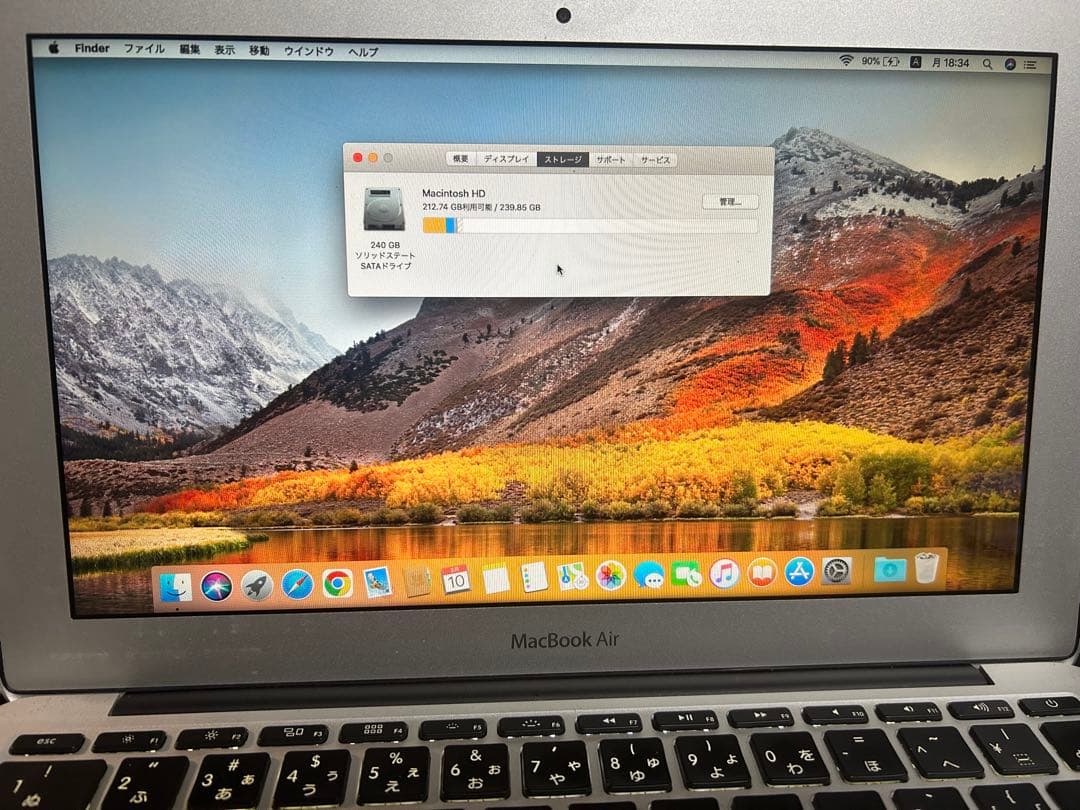Open Finder from the Dock
Viewport: 1080px width, 810px height.
pos(176,587)
